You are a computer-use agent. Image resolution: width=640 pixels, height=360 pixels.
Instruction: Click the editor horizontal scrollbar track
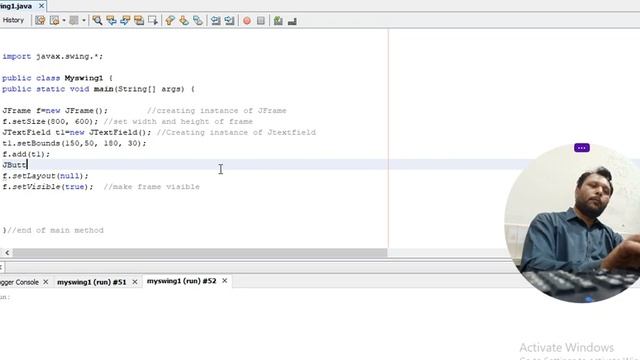(x=200, y=253)
